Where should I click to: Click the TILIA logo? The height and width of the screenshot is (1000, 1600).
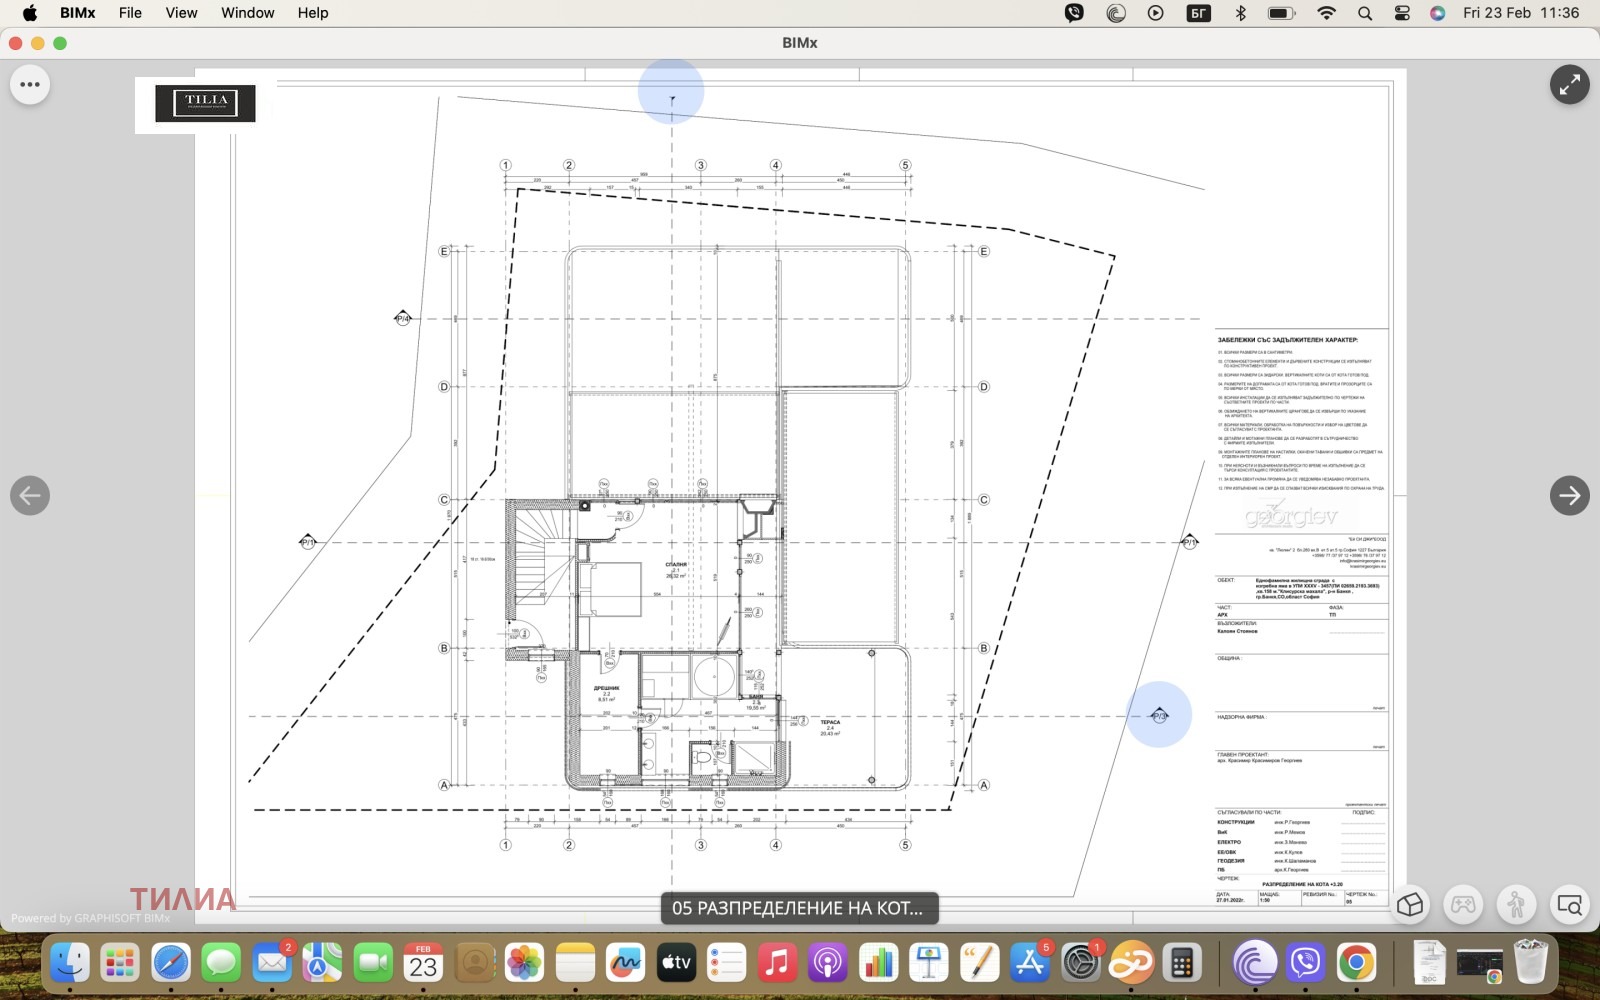pos(205,103)
